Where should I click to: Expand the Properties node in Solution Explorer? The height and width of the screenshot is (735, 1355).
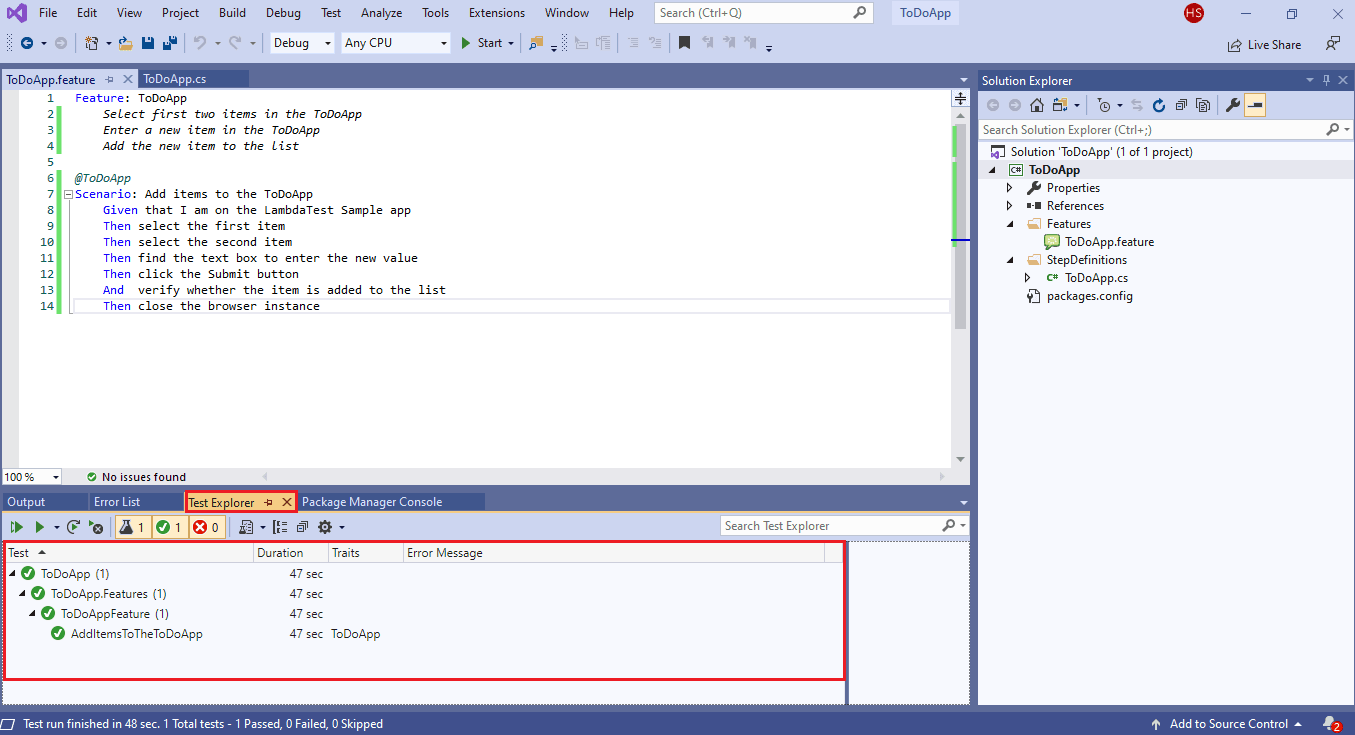click(x=1009, y=188)
